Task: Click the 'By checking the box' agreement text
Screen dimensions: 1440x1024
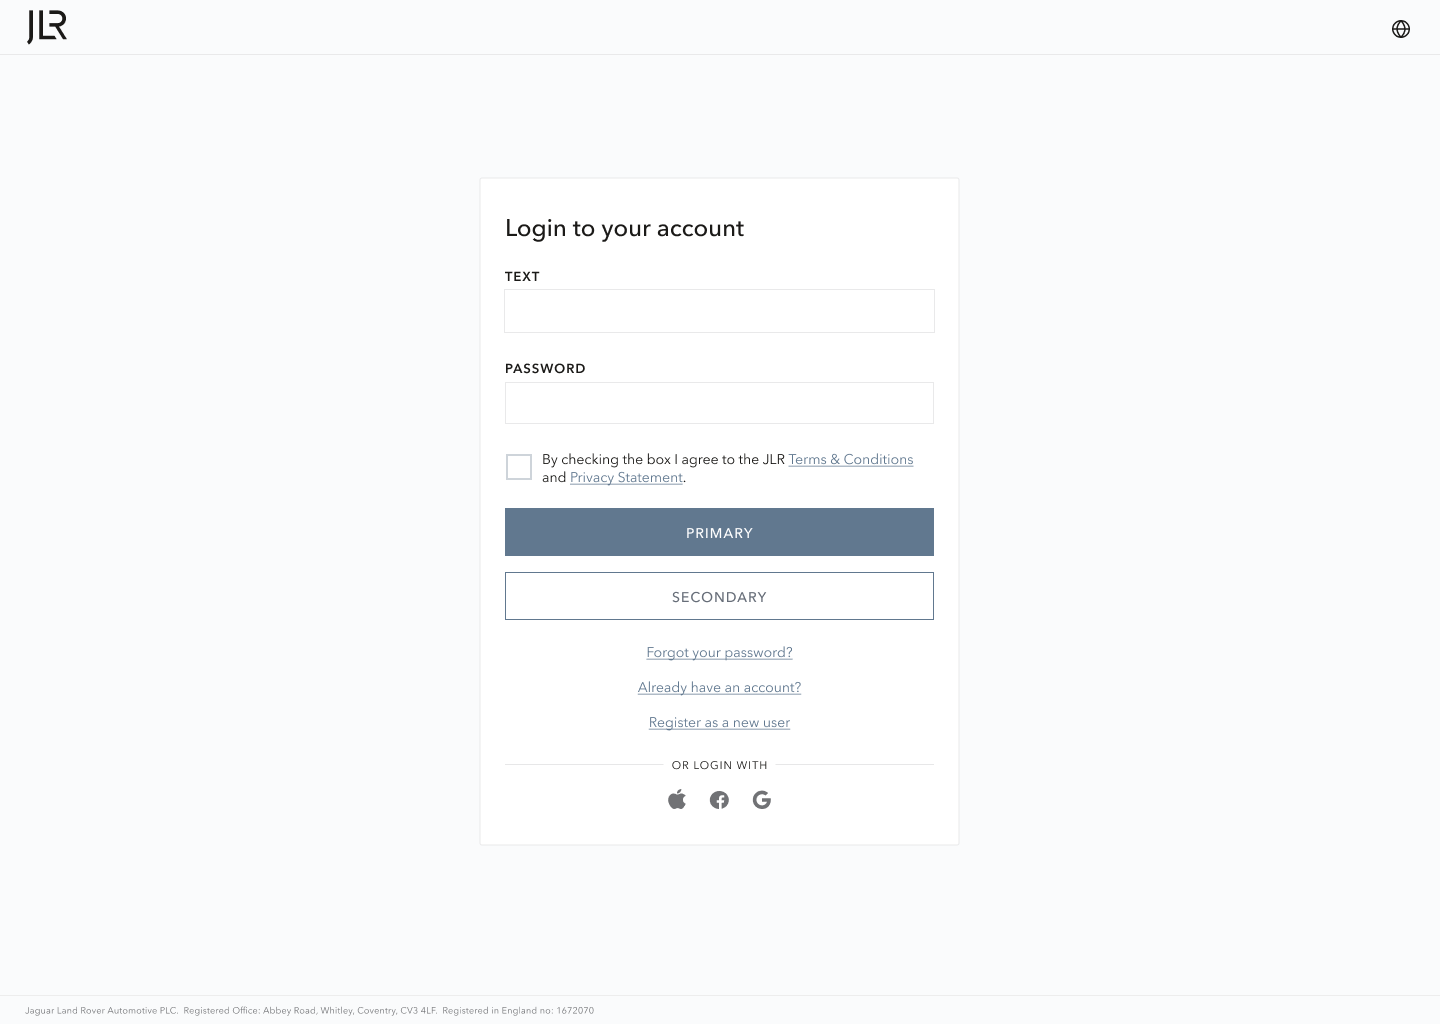Action: point(662,460)
